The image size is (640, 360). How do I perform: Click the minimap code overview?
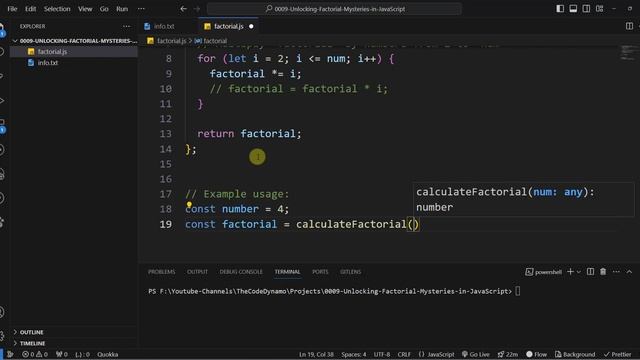[627, 53]
